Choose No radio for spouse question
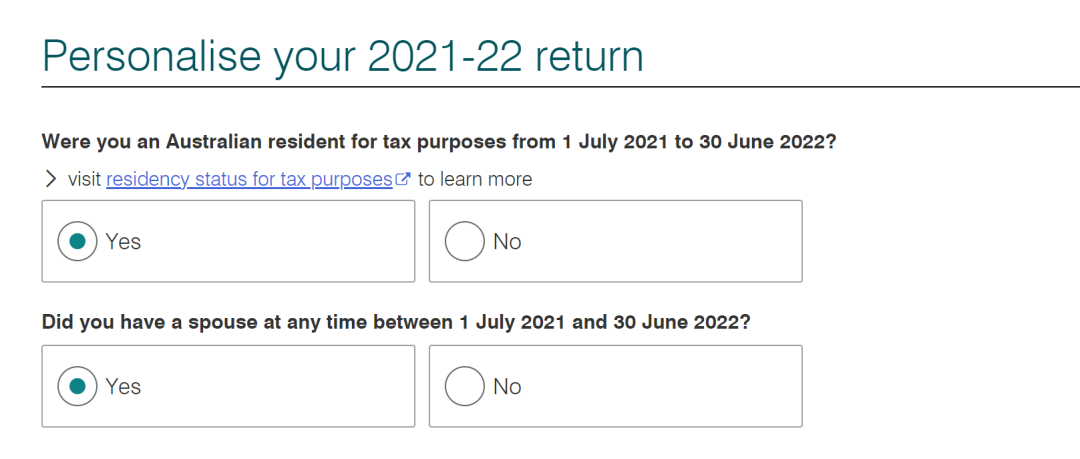This screenshot has width=1080, height=459. (x=465, y=386)
